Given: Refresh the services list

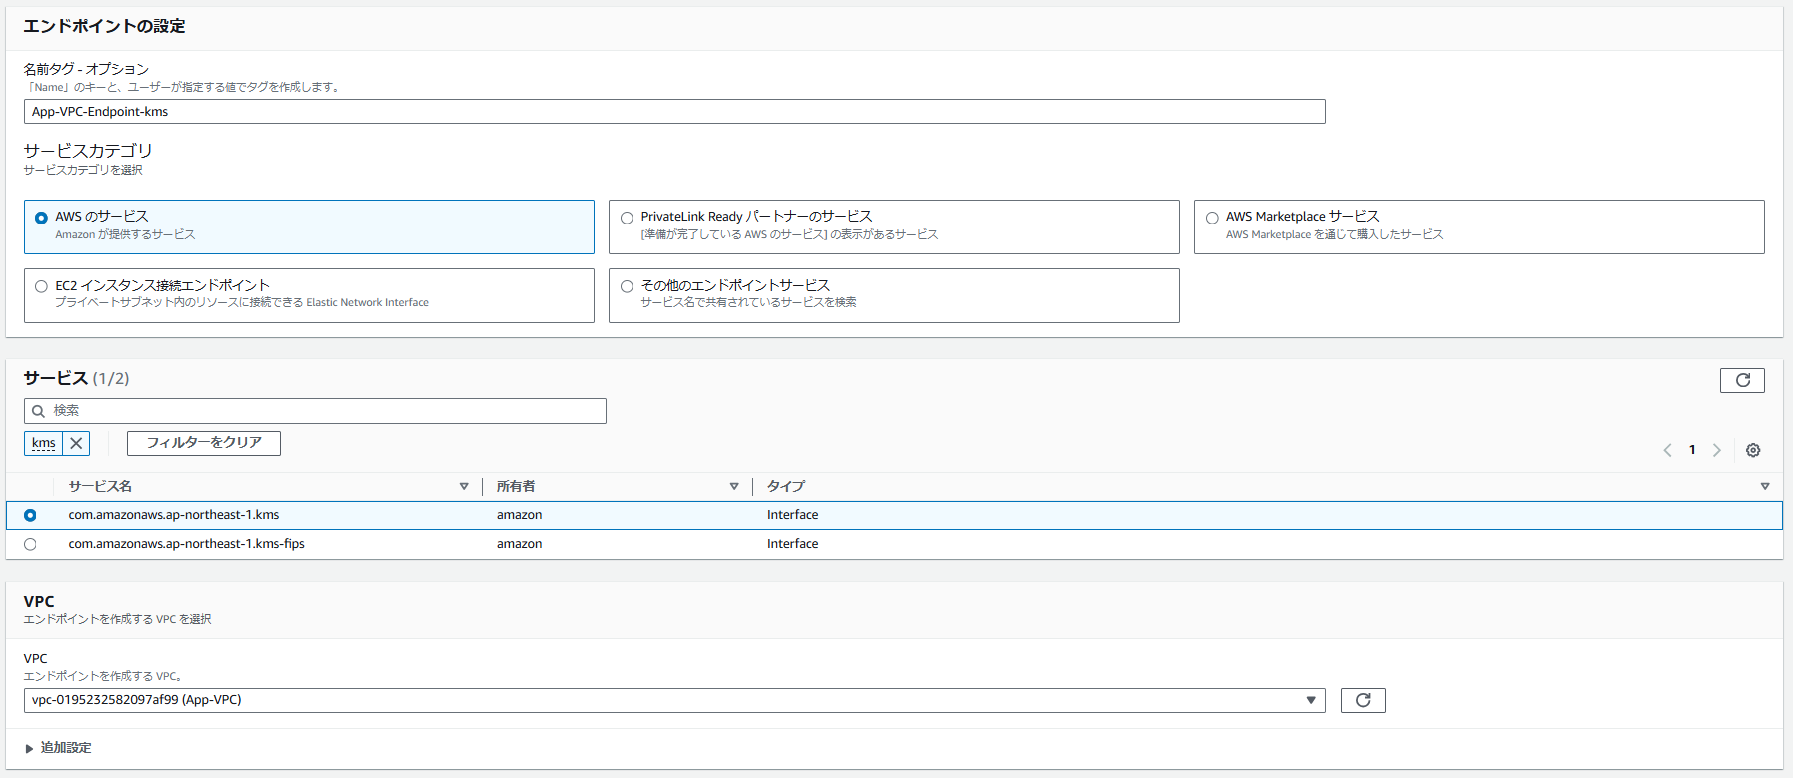Looking at the screenshot, I should pos(1742,380).
